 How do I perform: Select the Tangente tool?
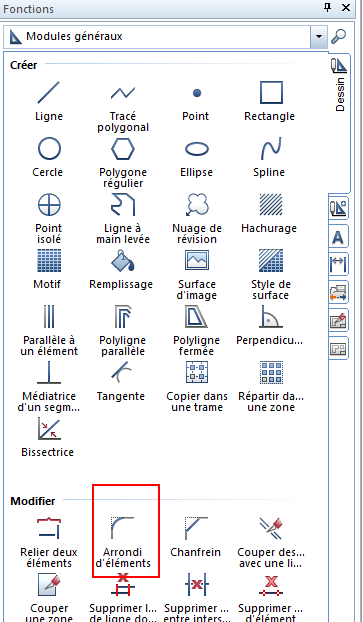121,380
